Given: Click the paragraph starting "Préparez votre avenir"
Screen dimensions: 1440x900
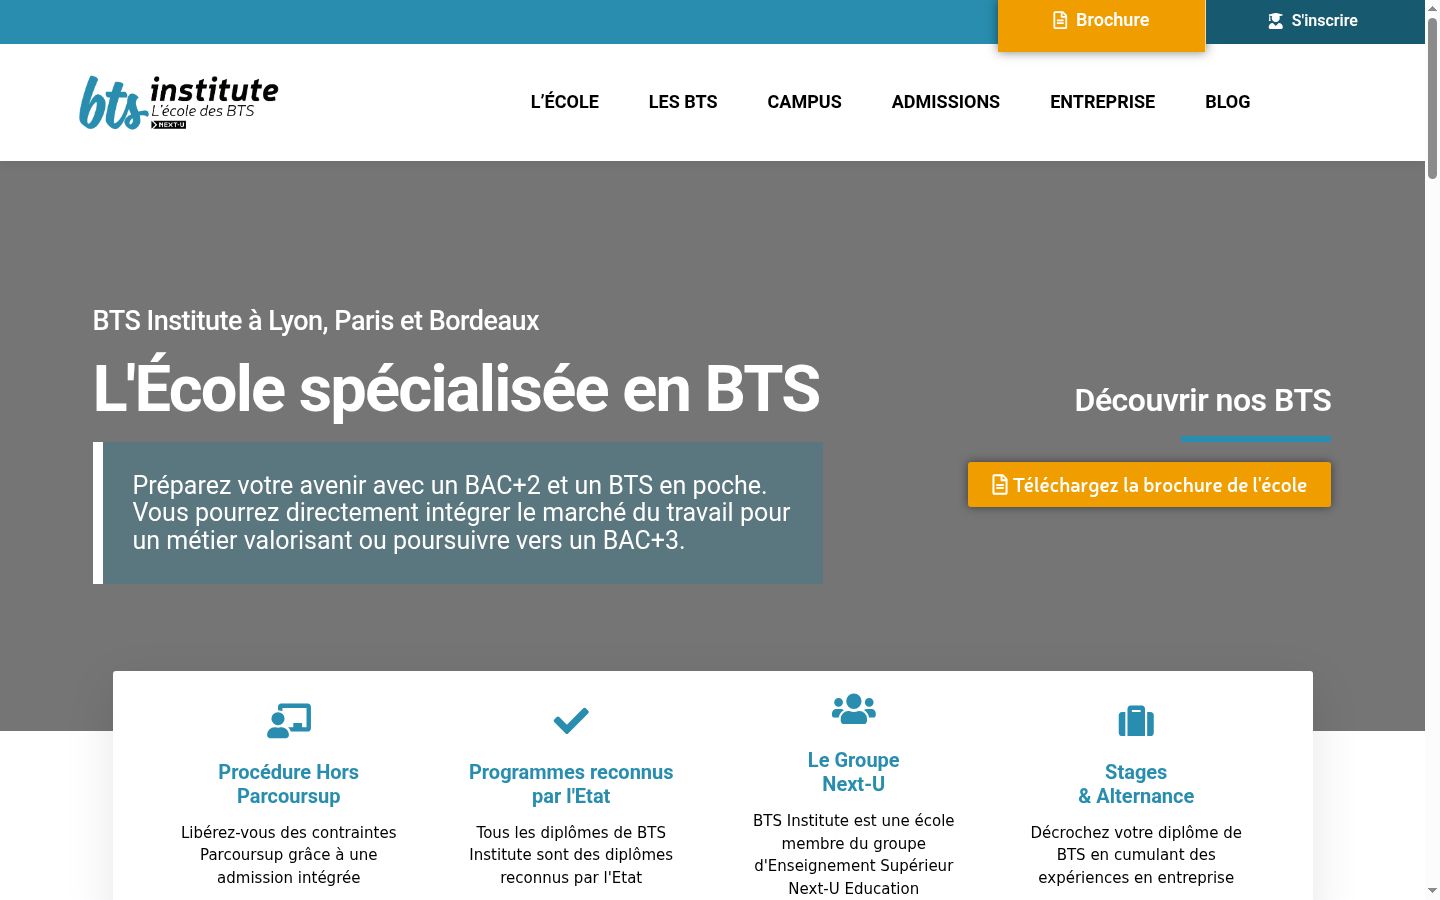Looking at the screenshot, I should coord(462,513).
